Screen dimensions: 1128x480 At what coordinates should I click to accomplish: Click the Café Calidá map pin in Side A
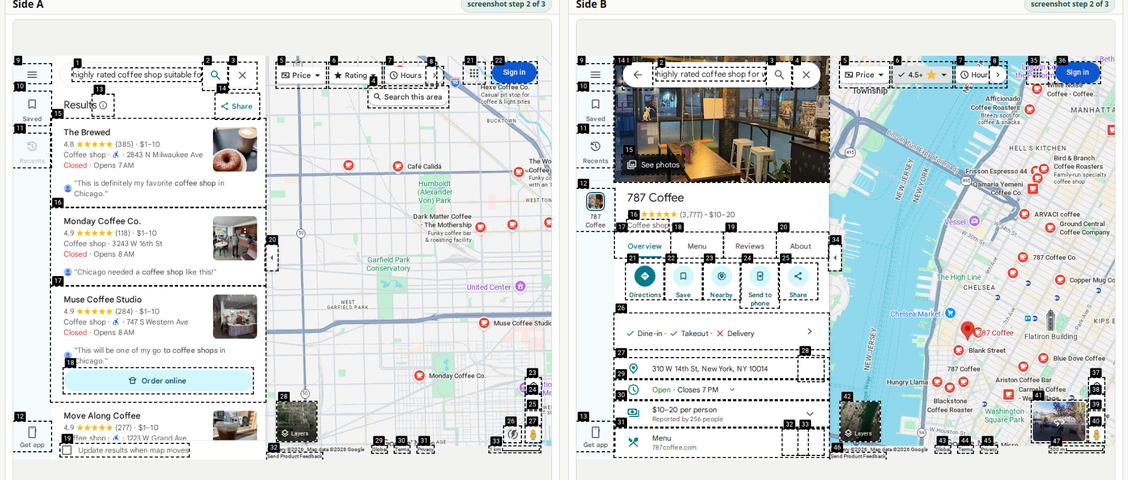(x=398, y=166)
